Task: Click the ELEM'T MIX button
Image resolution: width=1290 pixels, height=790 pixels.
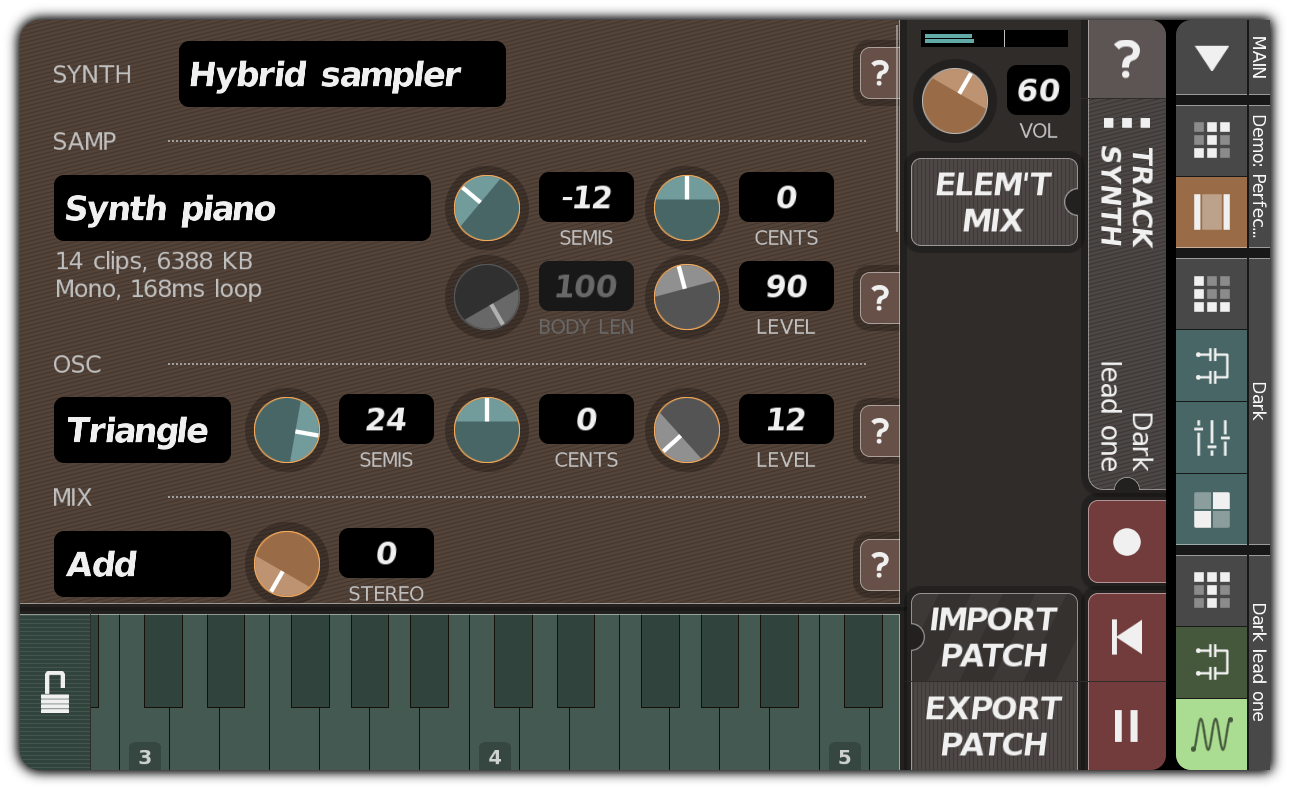Action: pyautogui.click(x=993, y=201)
